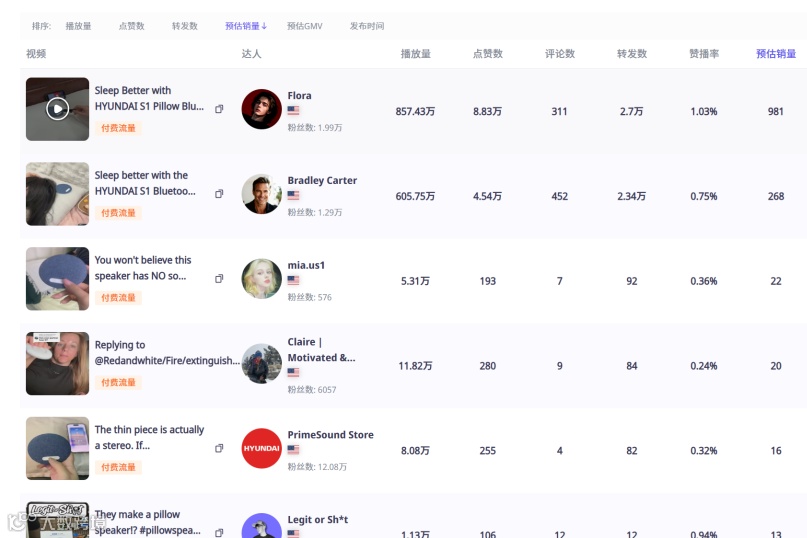Click creator name PrimeSound Store
The height and width of the screenshot is (538, 807).
pos(330,435)
